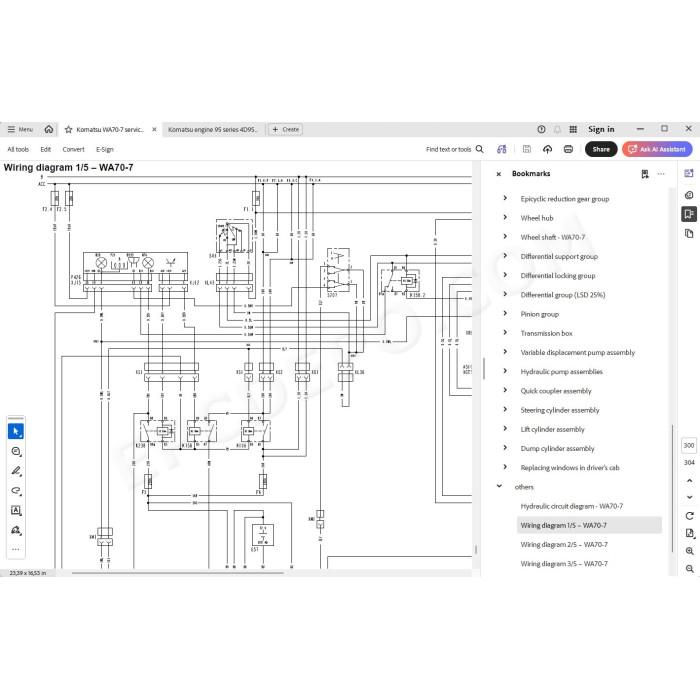The image size is (700, 700).
Task: Open the home icon
Action: pos(49,129)
